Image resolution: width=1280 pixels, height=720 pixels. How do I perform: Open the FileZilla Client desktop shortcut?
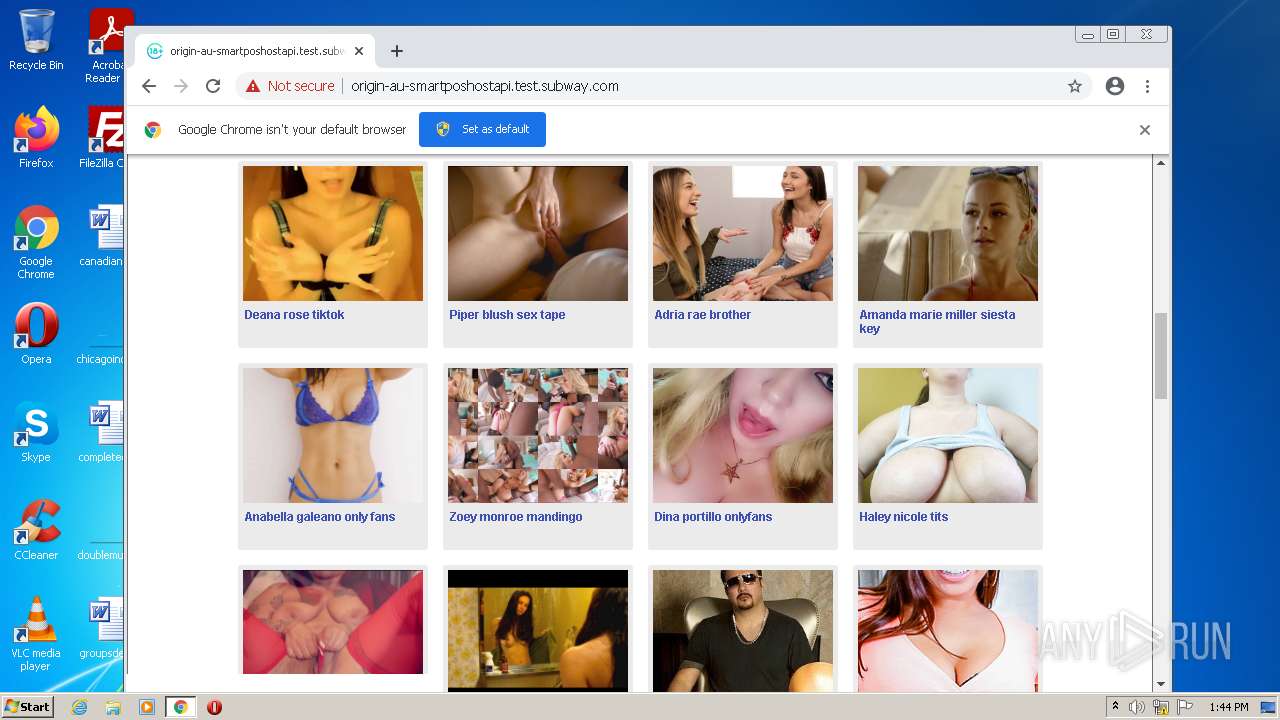pyautogui.click(x=104, y=137)
